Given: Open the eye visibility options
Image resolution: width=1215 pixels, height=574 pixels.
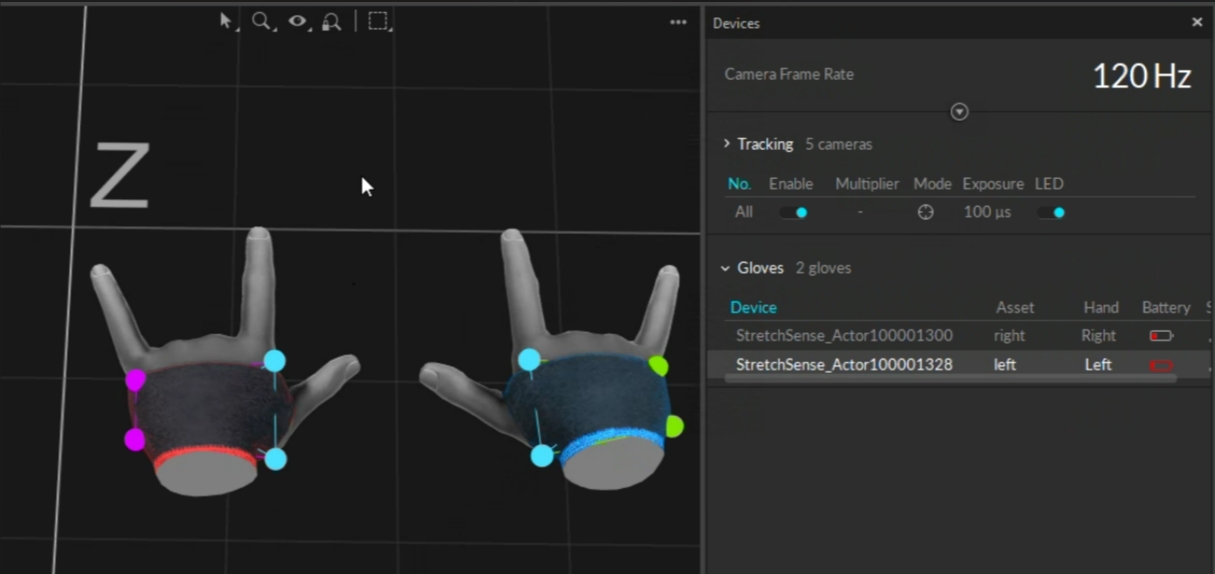Looking at the screenshot, I should 297,21.
